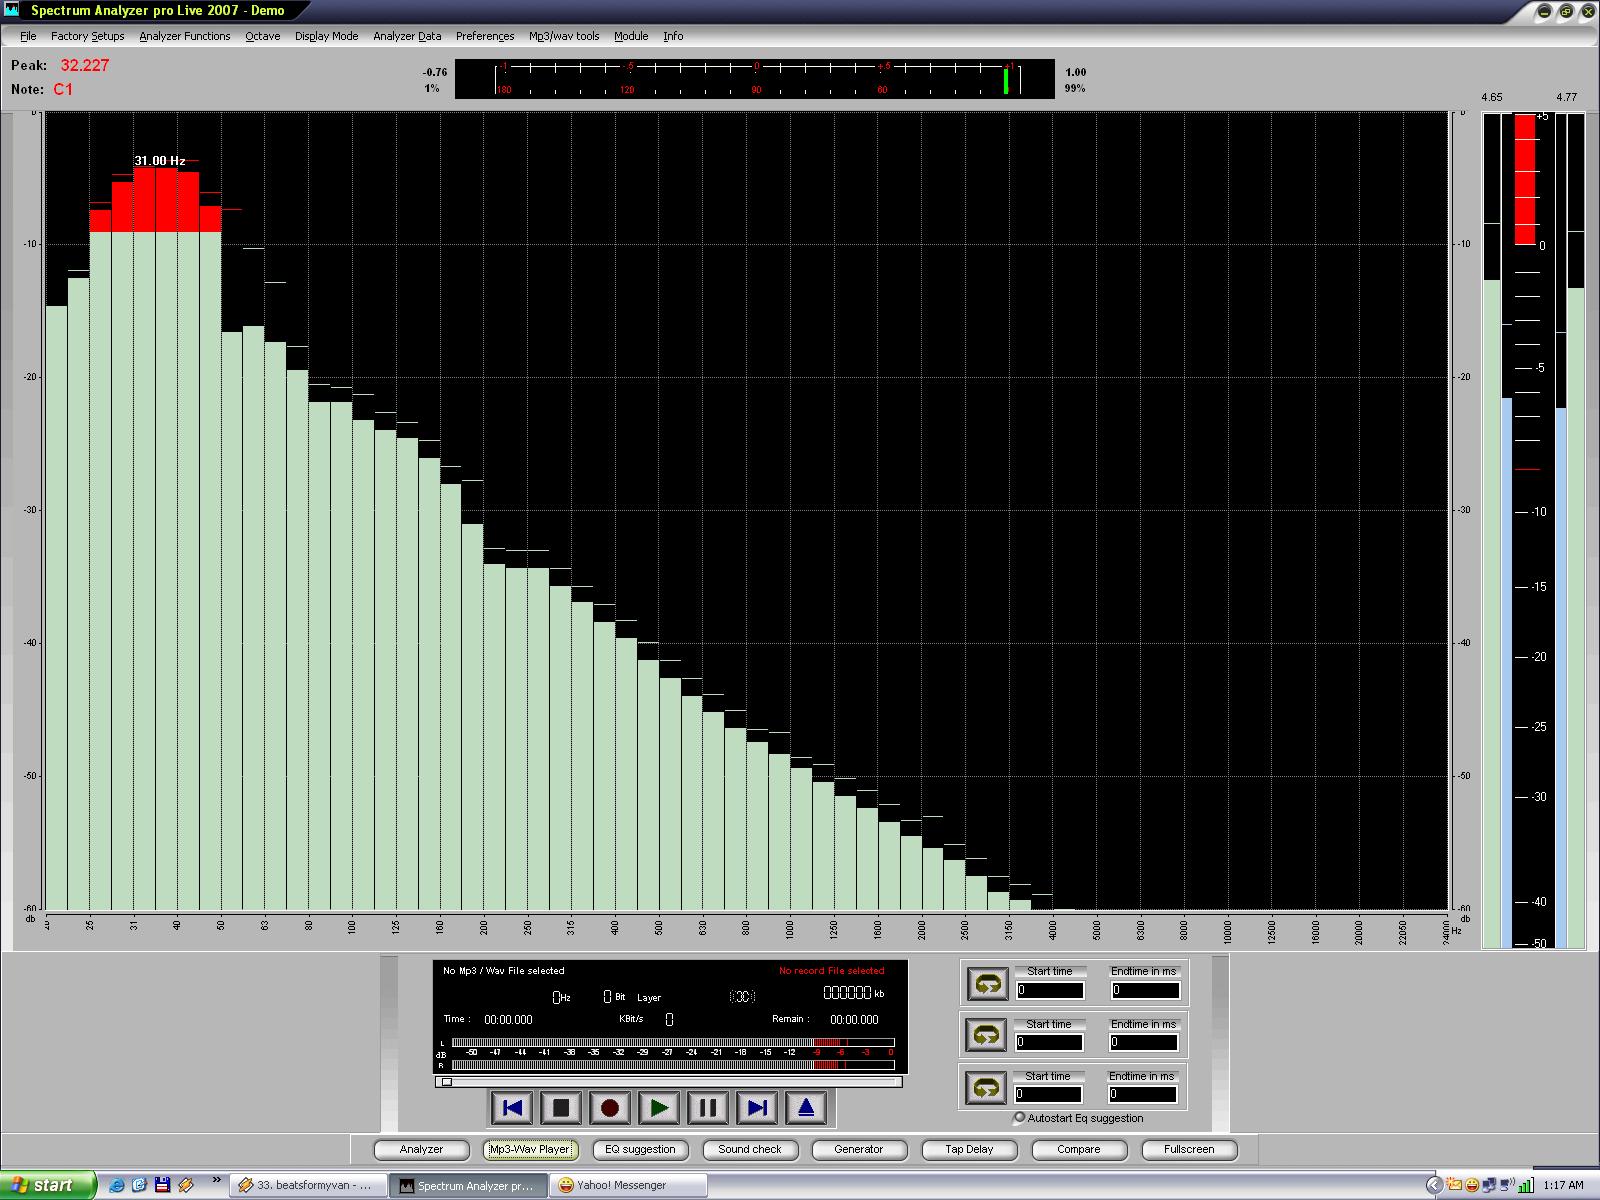Click the third loop icon above Autostart option
Screen dimensions: 1600x1200
pyautogui.click(x=987, y=1087)
